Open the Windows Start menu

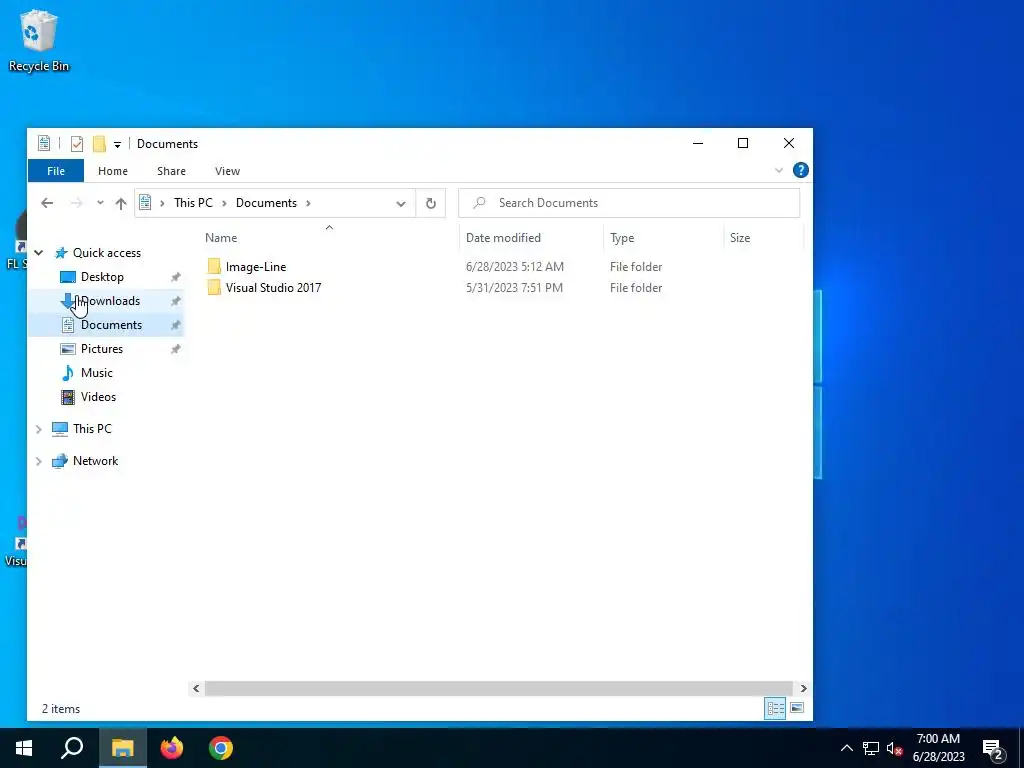(x=24, y=748)
